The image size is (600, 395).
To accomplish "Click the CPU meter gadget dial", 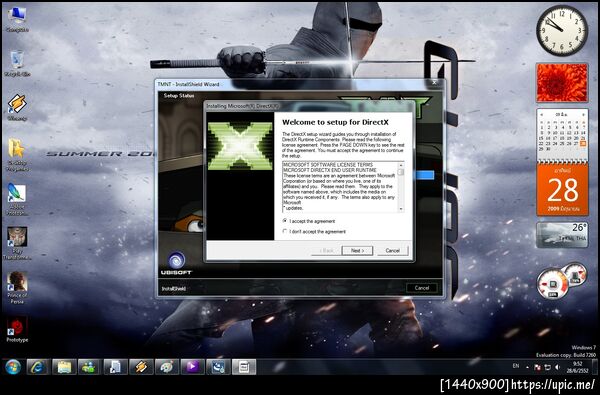I will point(553,284).
